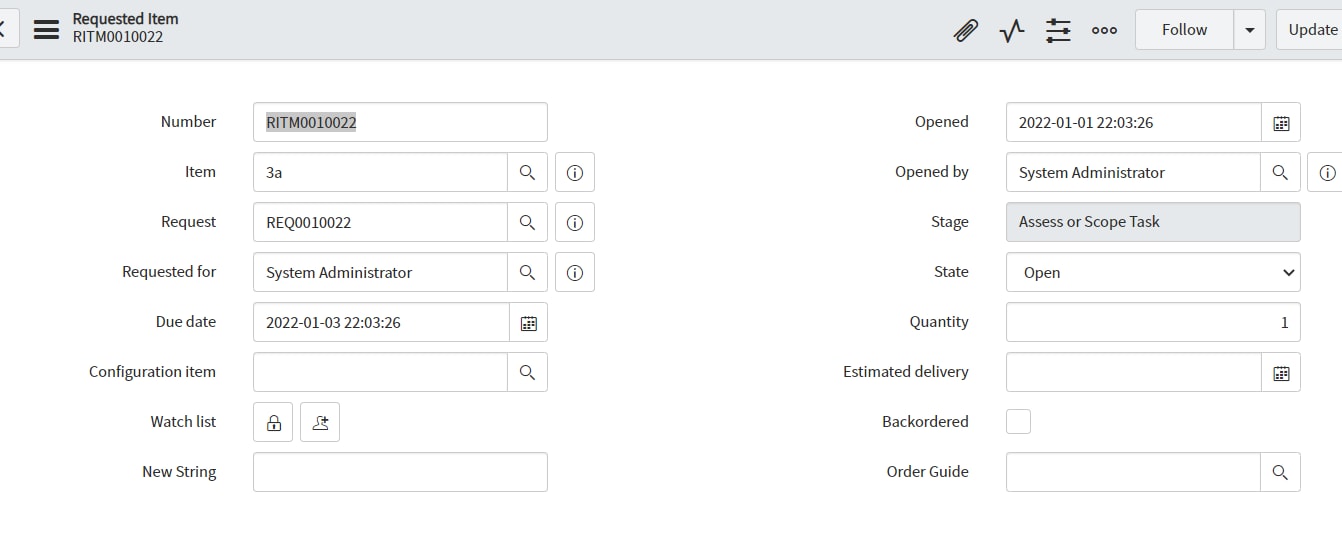Open more options ellipsis menu
Screen dimensions: 1342x533
pyautogui.click(x=1104, y=30)
